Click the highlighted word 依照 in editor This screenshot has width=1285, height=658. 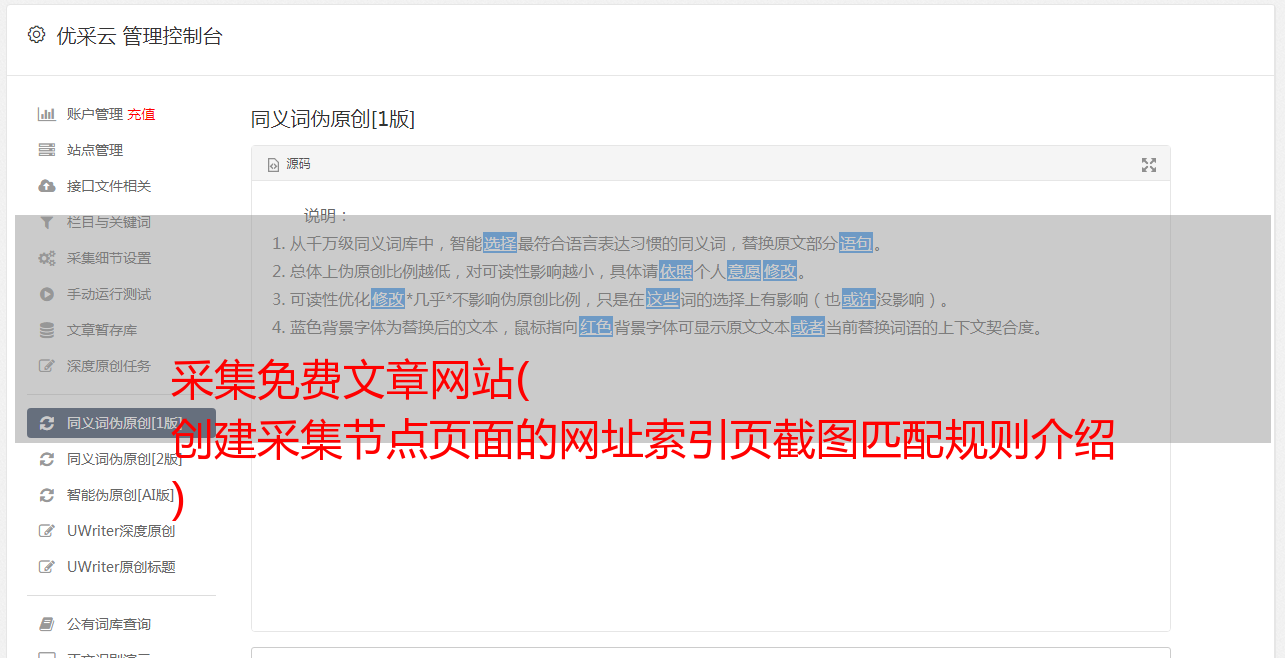676,271
